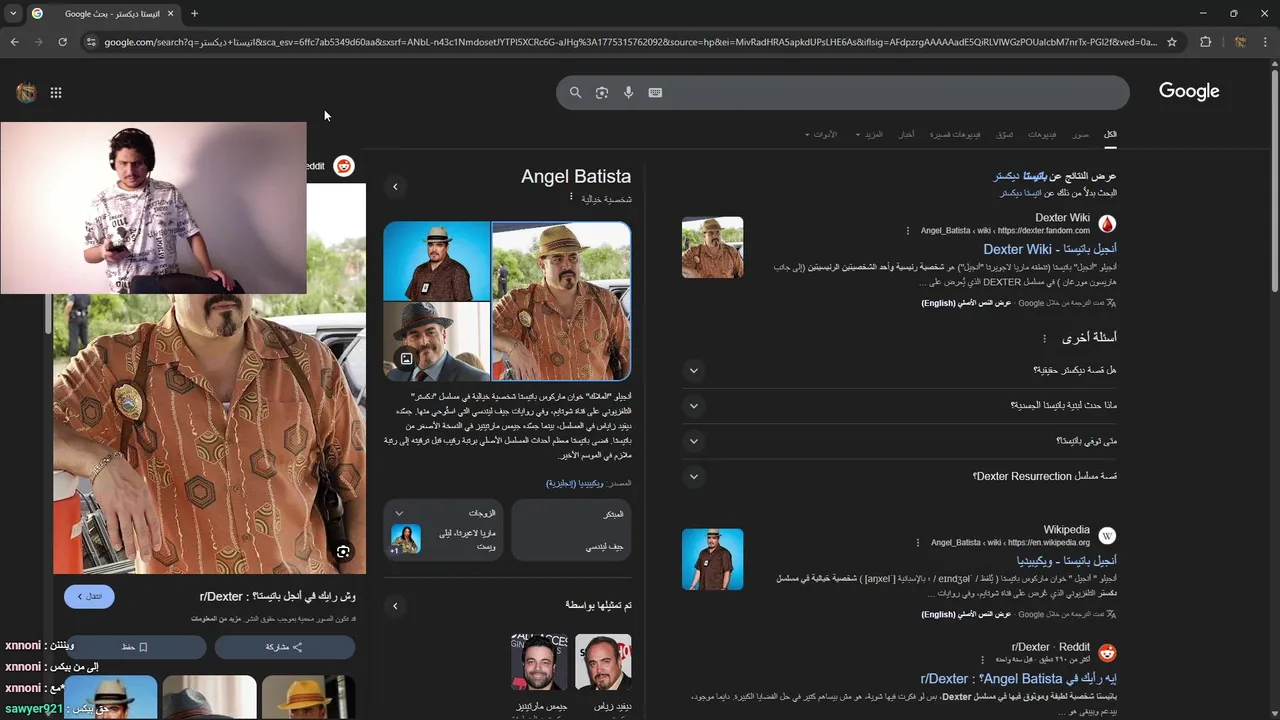Image resolution: width=1280 pixels, height=720 pixels.
Task: Close the Google search browser tab
Action: coord(170,14)
